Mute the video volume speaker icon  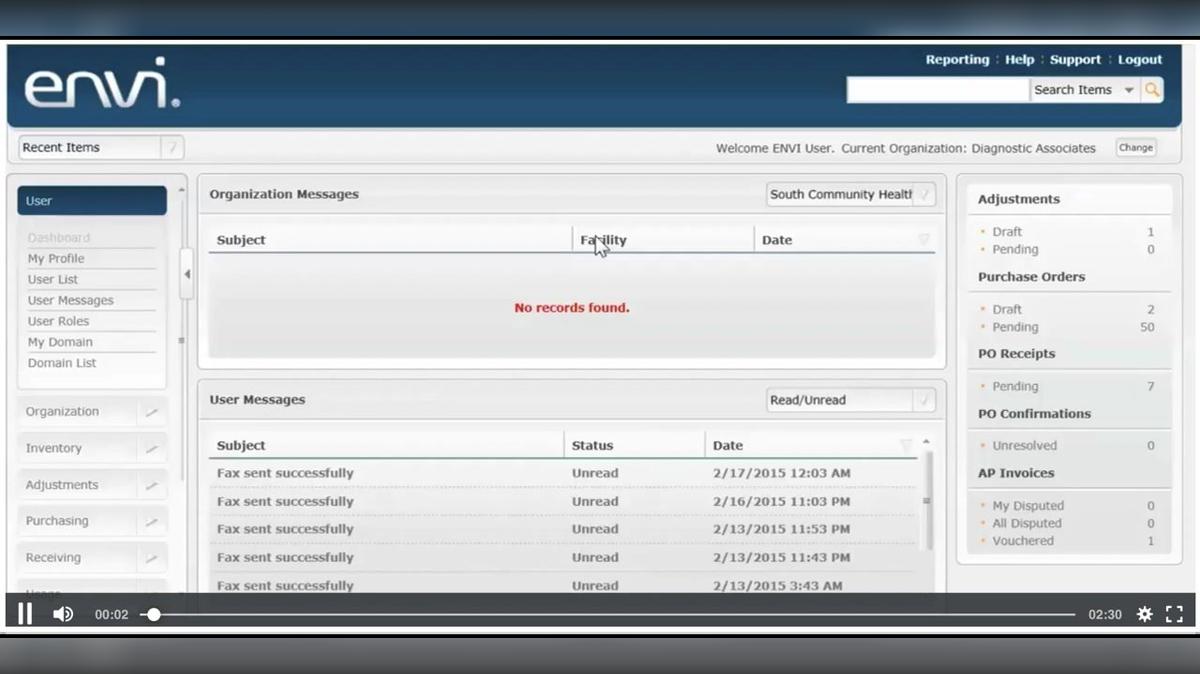pyautogui.click(x=63, y=614)
